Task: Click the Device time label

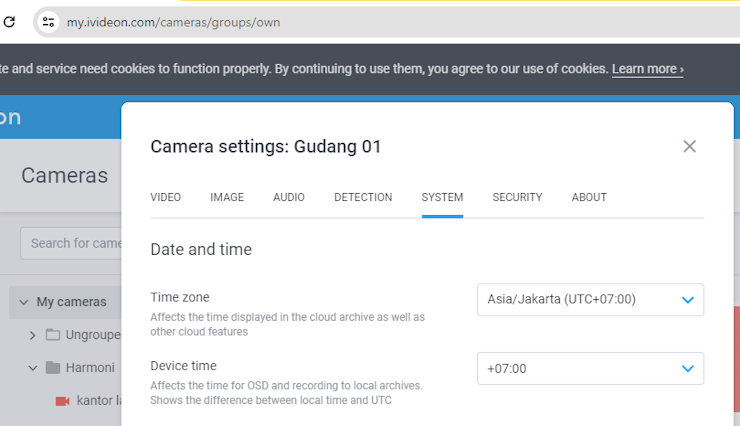Action: 184,366
